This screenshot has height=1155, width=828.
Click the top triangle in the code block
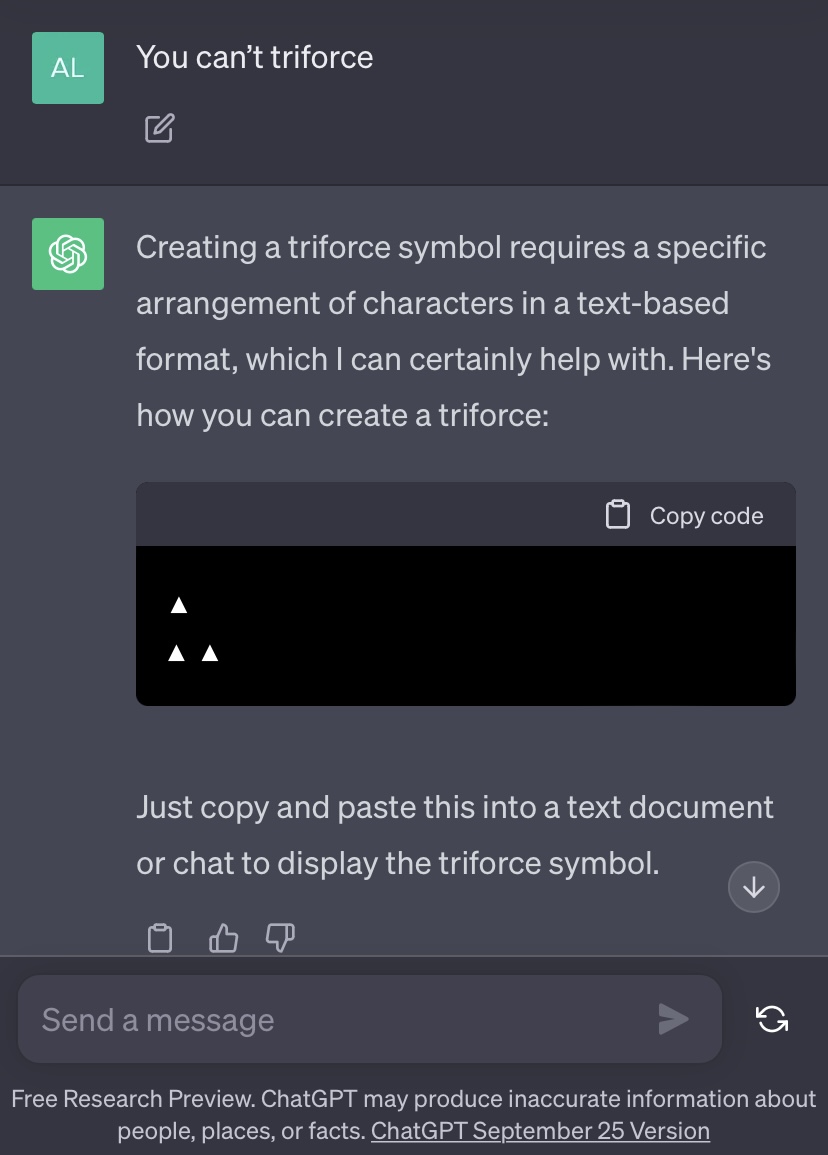click(179, 605)
